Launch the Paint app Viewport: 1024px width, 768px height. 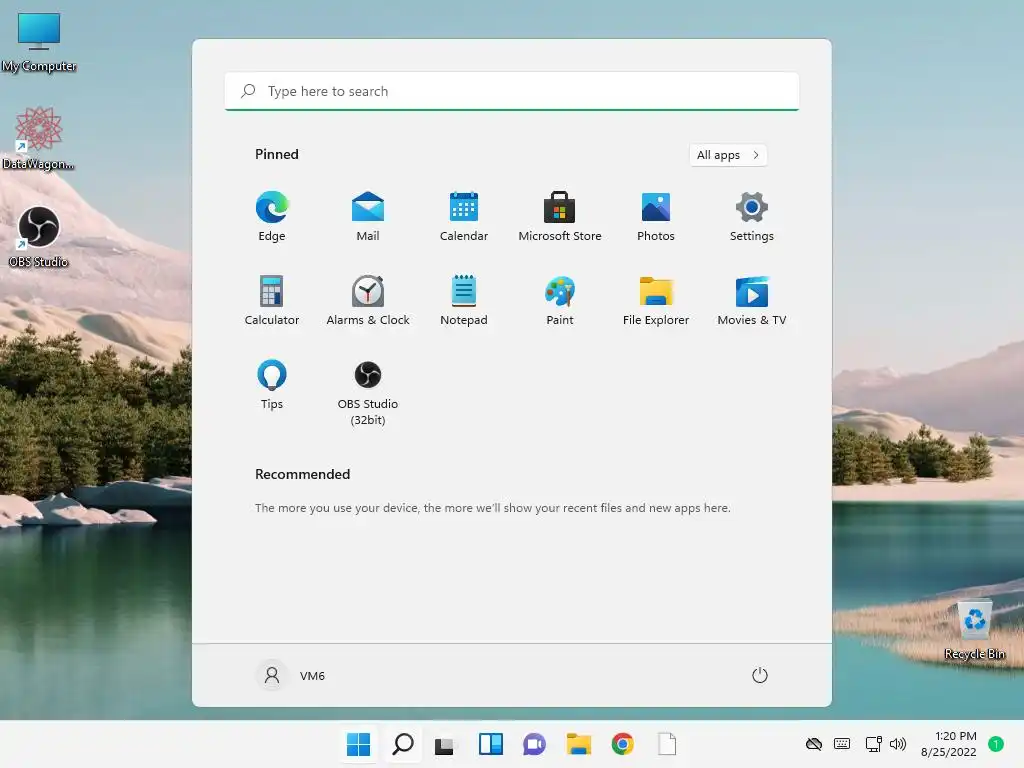coord(560,300)
